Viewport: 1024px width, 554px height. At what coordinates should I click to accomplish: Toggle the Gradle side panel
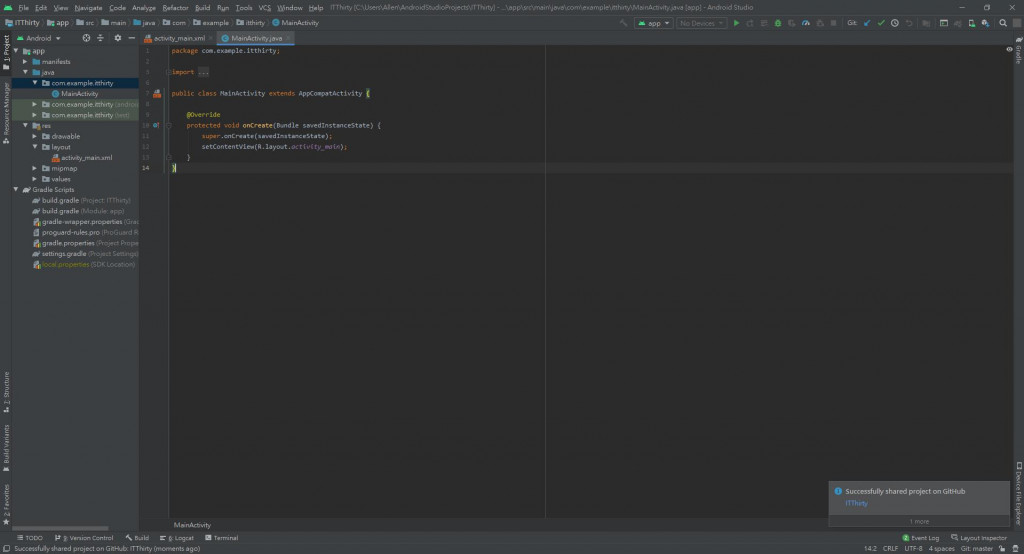tap(1018, 50)
